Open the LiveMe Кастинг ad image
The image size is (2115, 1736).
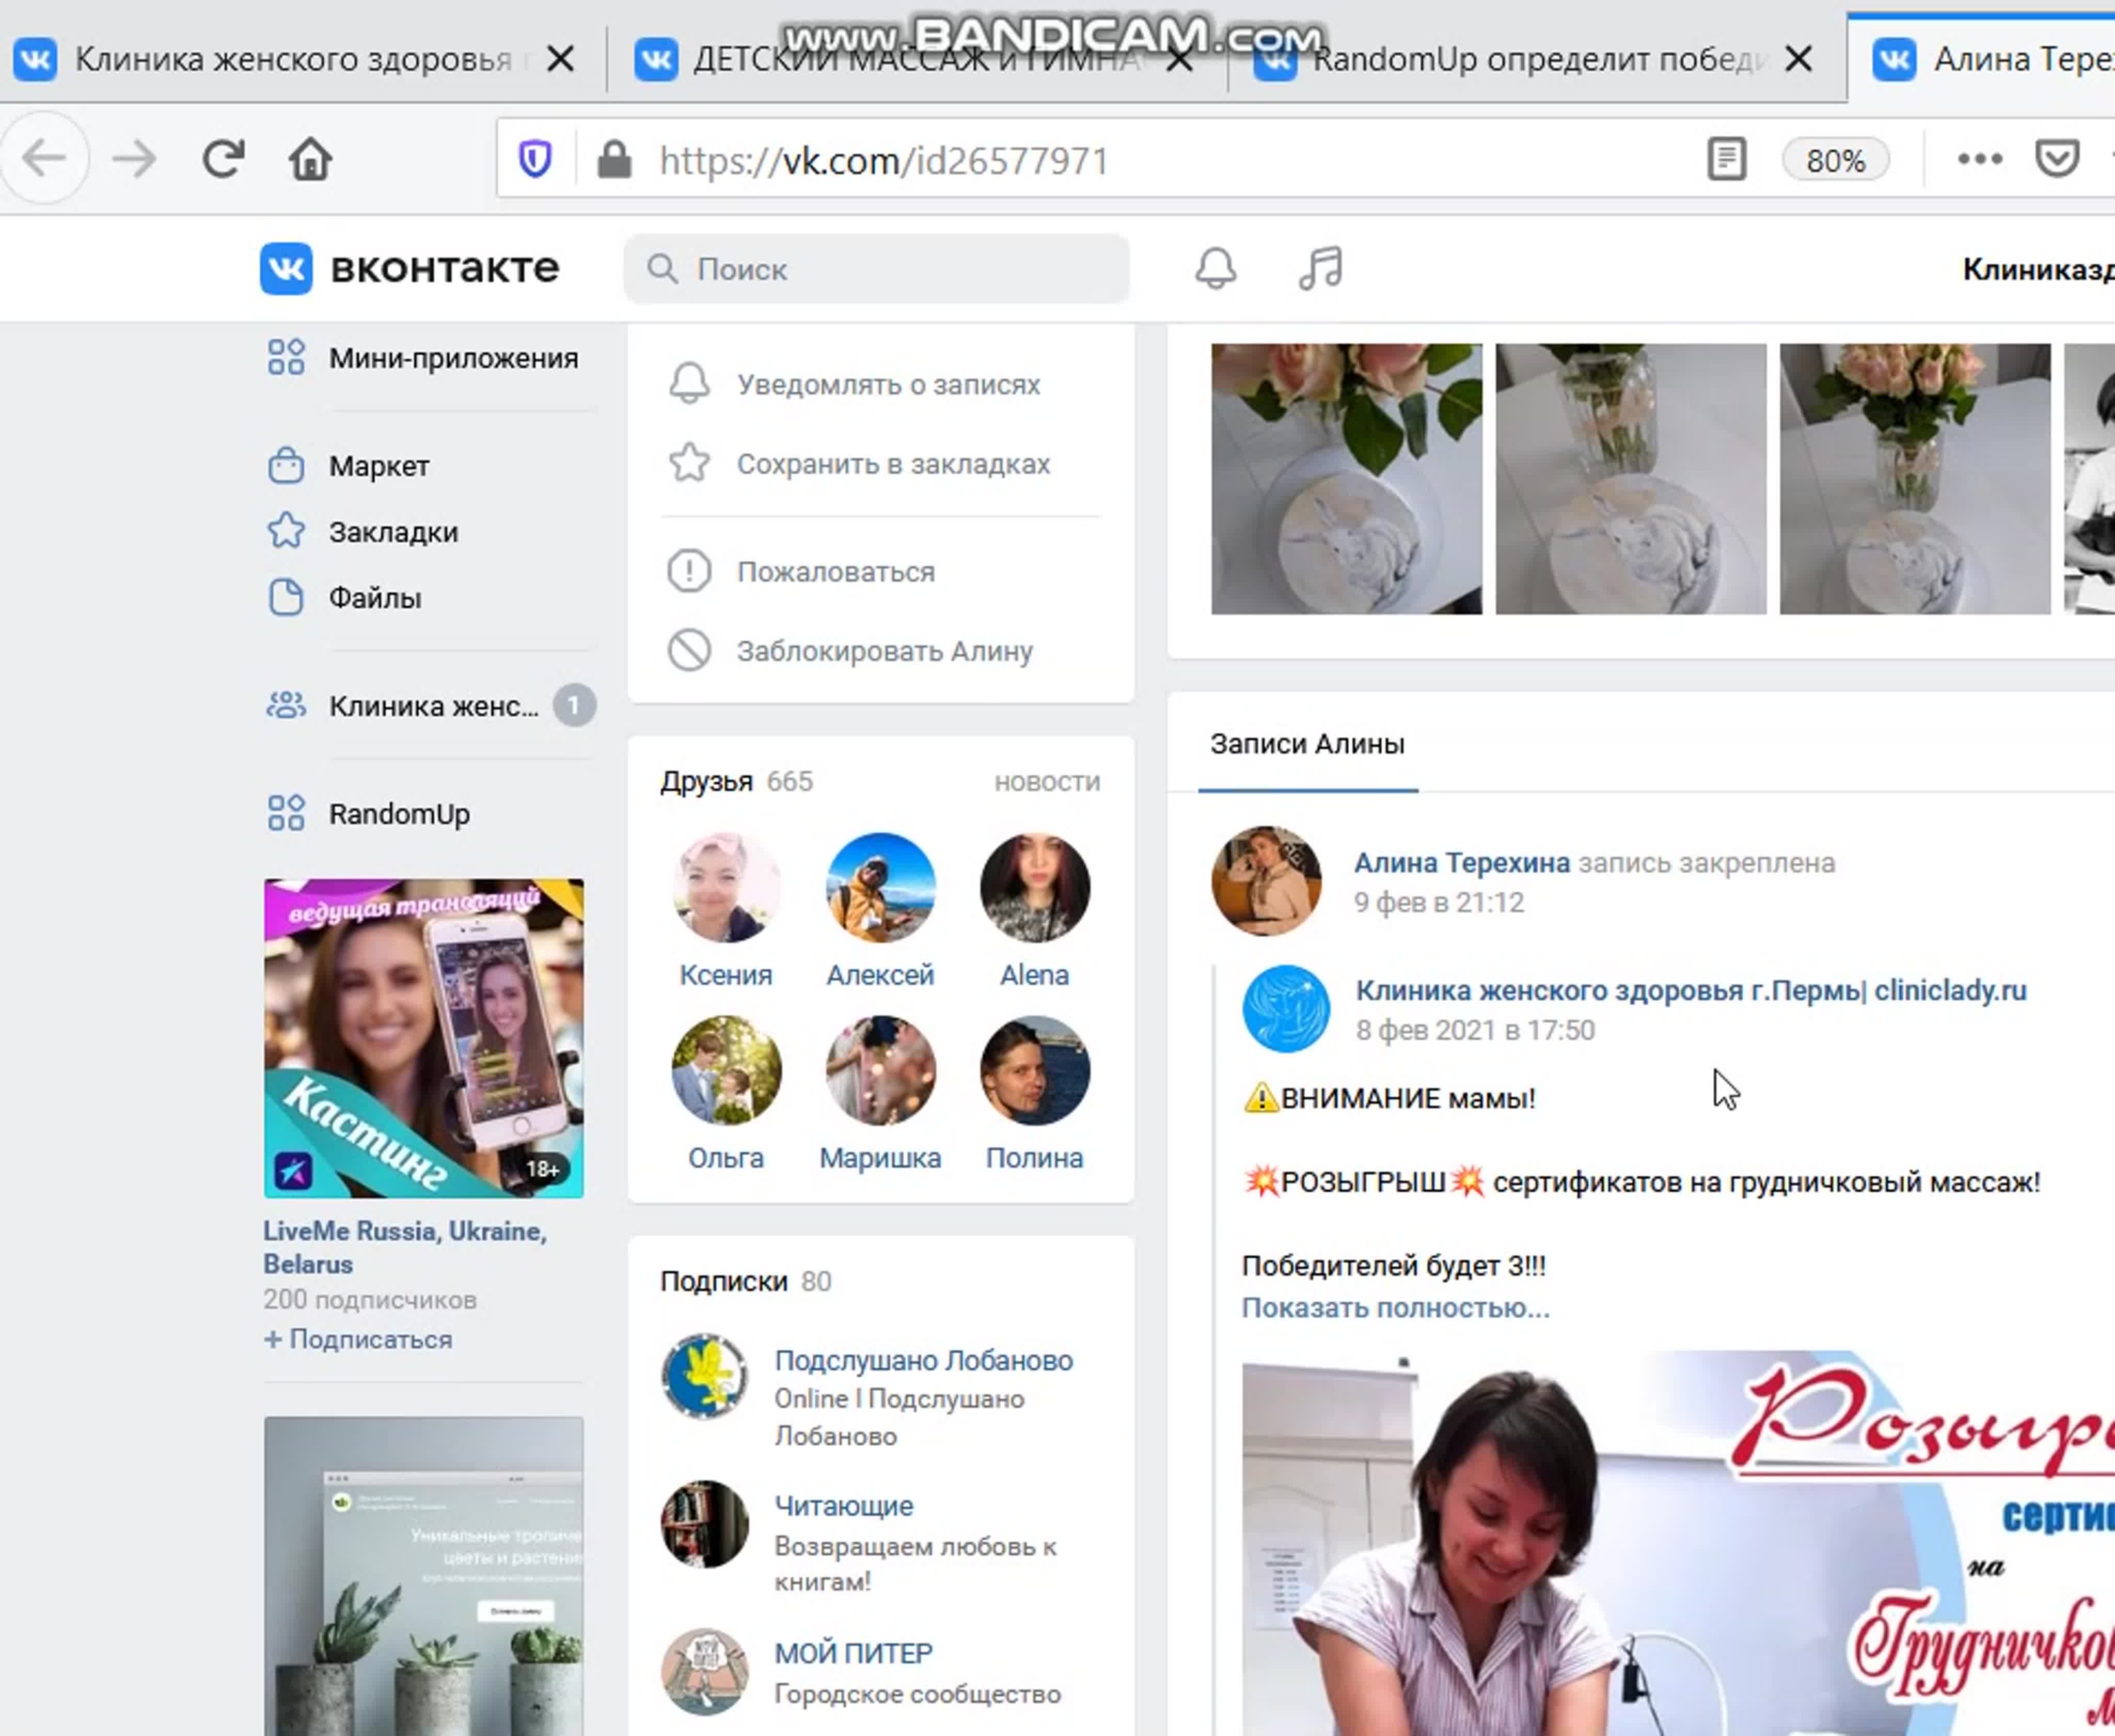pyautogui.click(x=424, y=1038)
